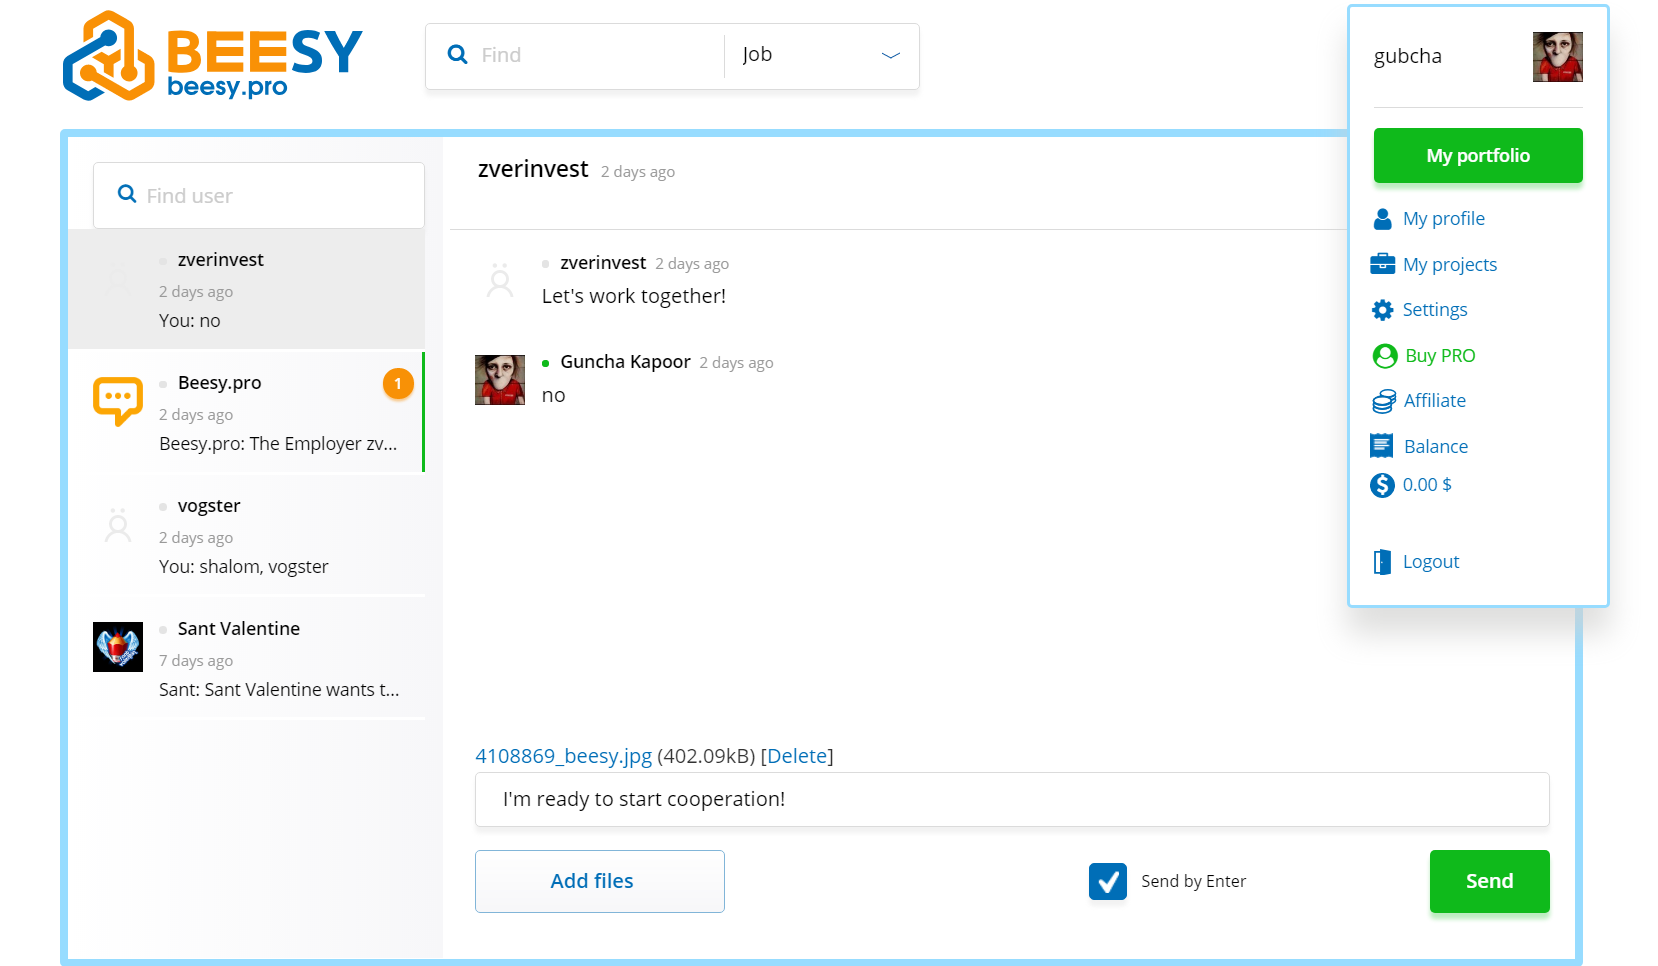The width and height of the screenshot is (1658, 966).
Task: Open My projects from the user menu
Action: pyautogui.click(x=1450, y=264)
